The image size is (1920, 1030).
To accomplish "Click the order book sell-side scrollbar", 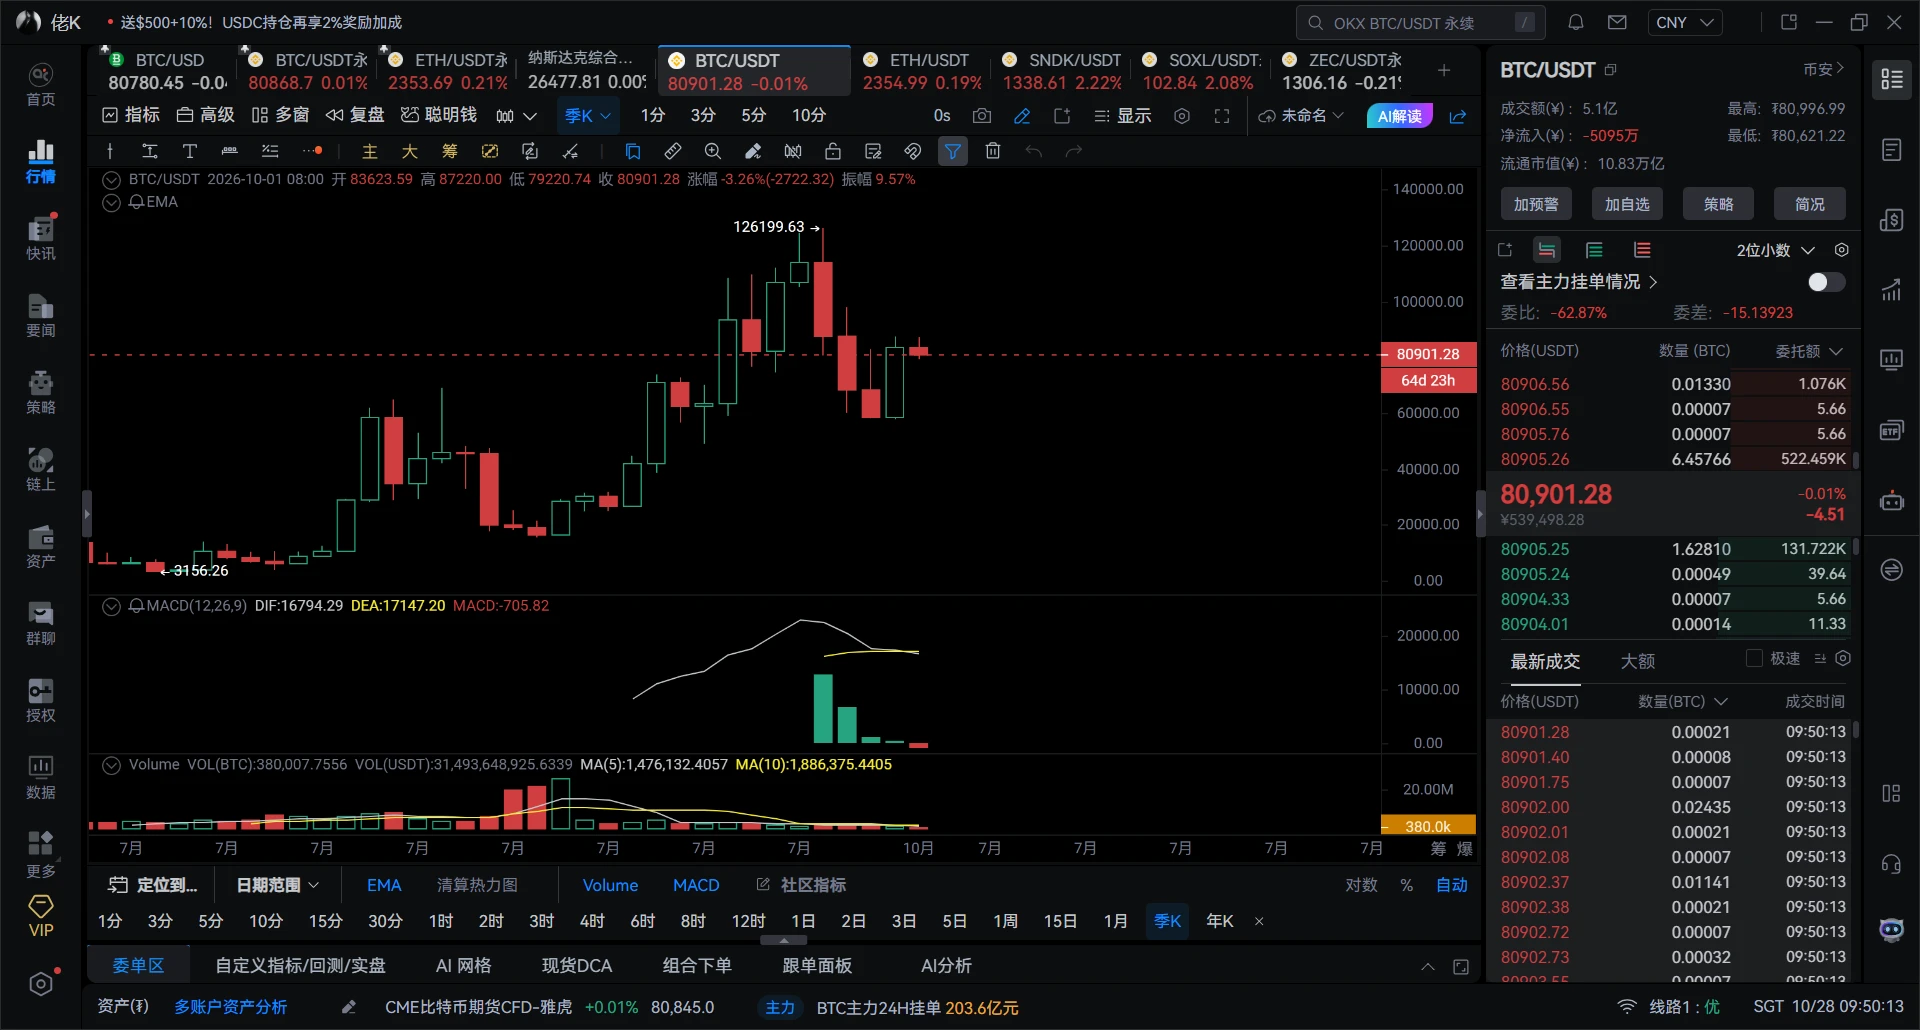I will (x=1856, y=460).
